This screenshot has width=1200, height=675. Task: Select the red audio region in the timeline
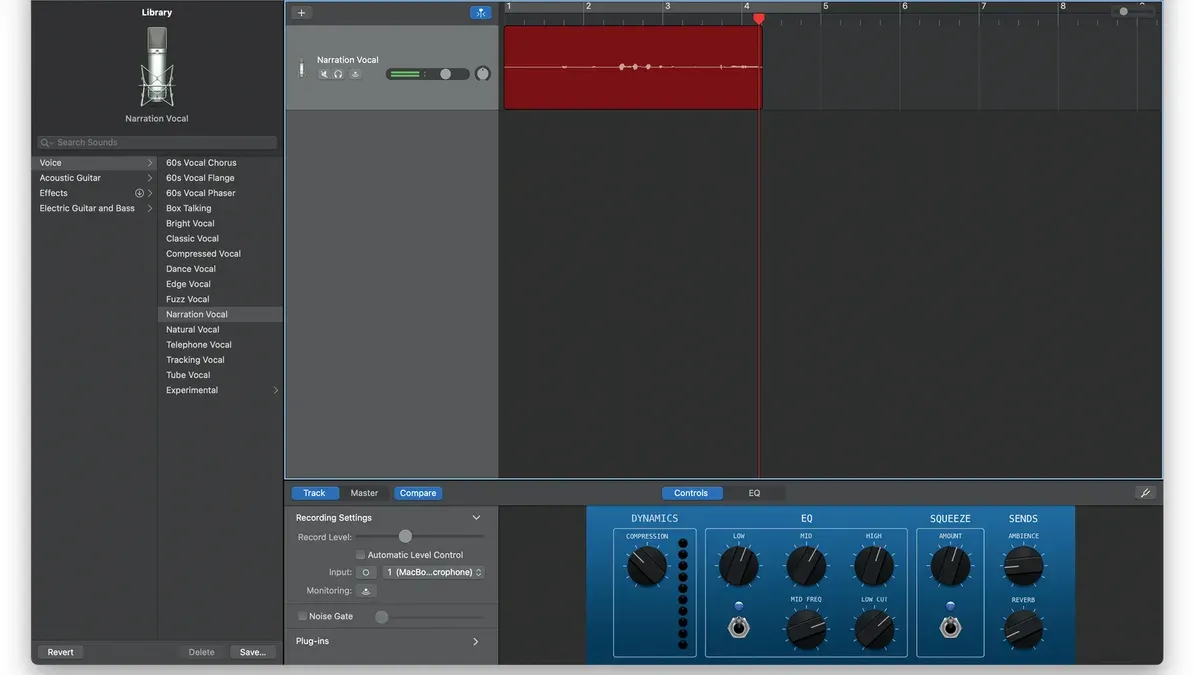click(x=632, y=67)
